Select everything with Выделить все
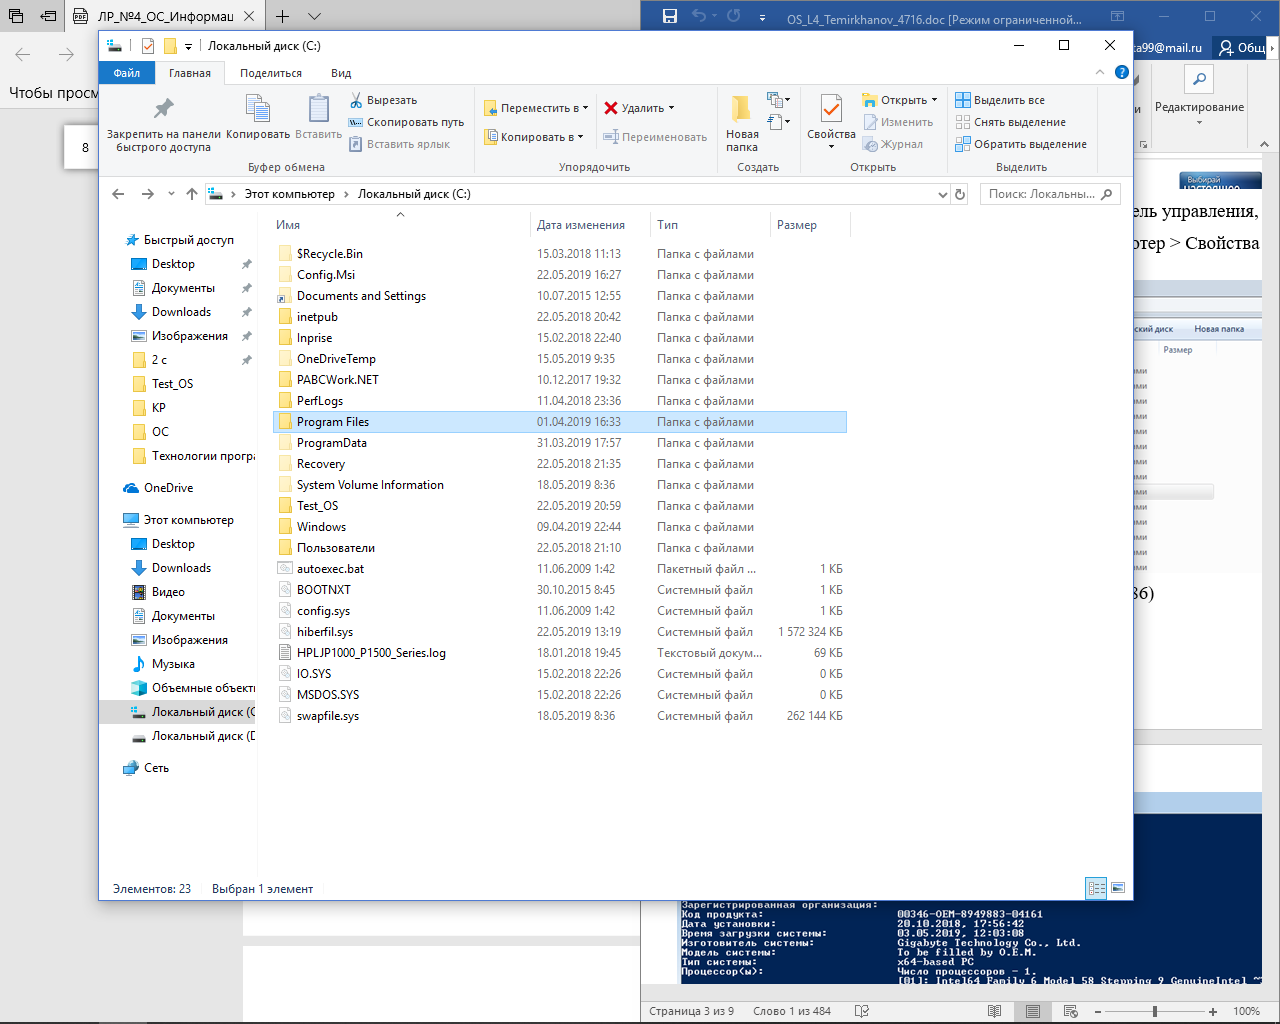Image resolution: width=1280 pixels, height=1024 pixels. [x=1000, y=100]
